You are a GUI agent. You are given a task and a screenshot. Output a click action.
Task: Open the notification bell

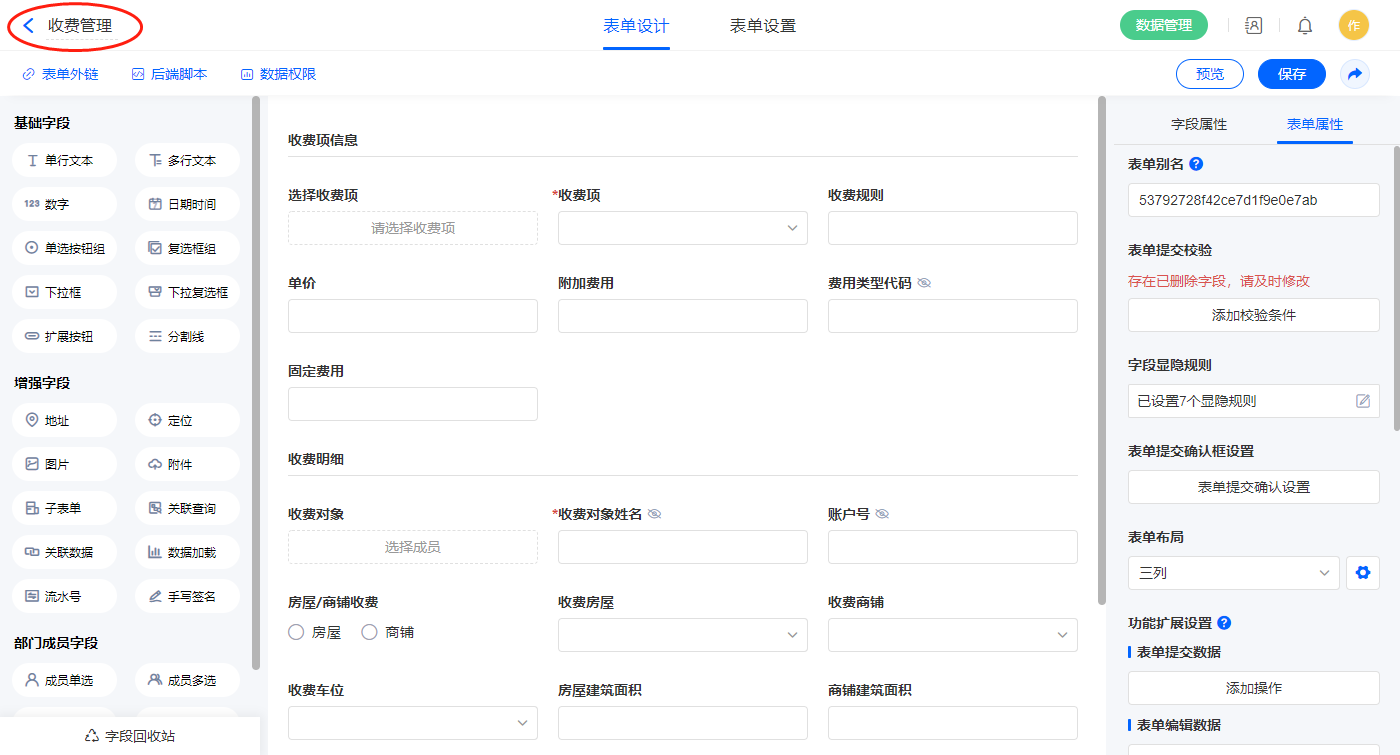pos(1305,26)
